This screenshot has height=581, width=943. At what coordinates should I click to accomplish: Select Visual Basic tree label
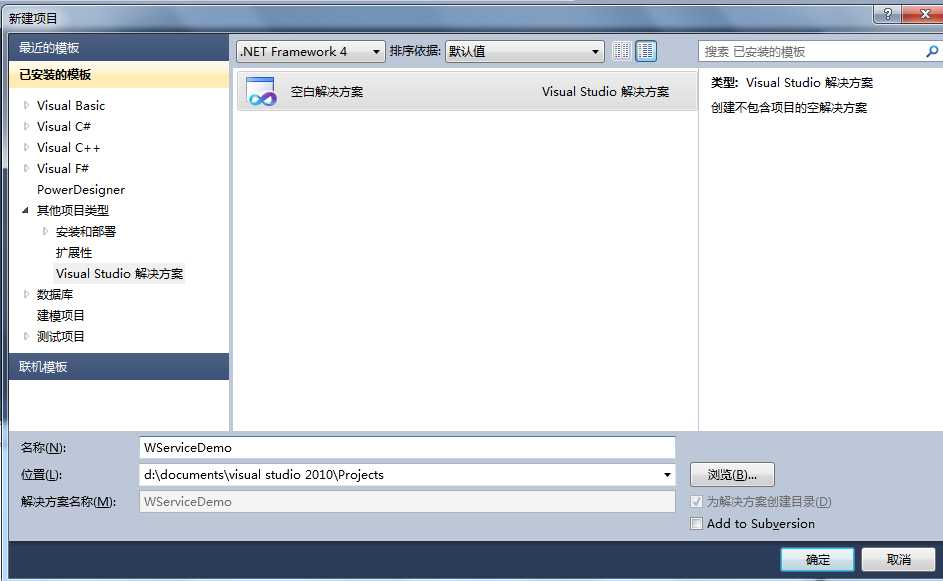coord(71,105)
